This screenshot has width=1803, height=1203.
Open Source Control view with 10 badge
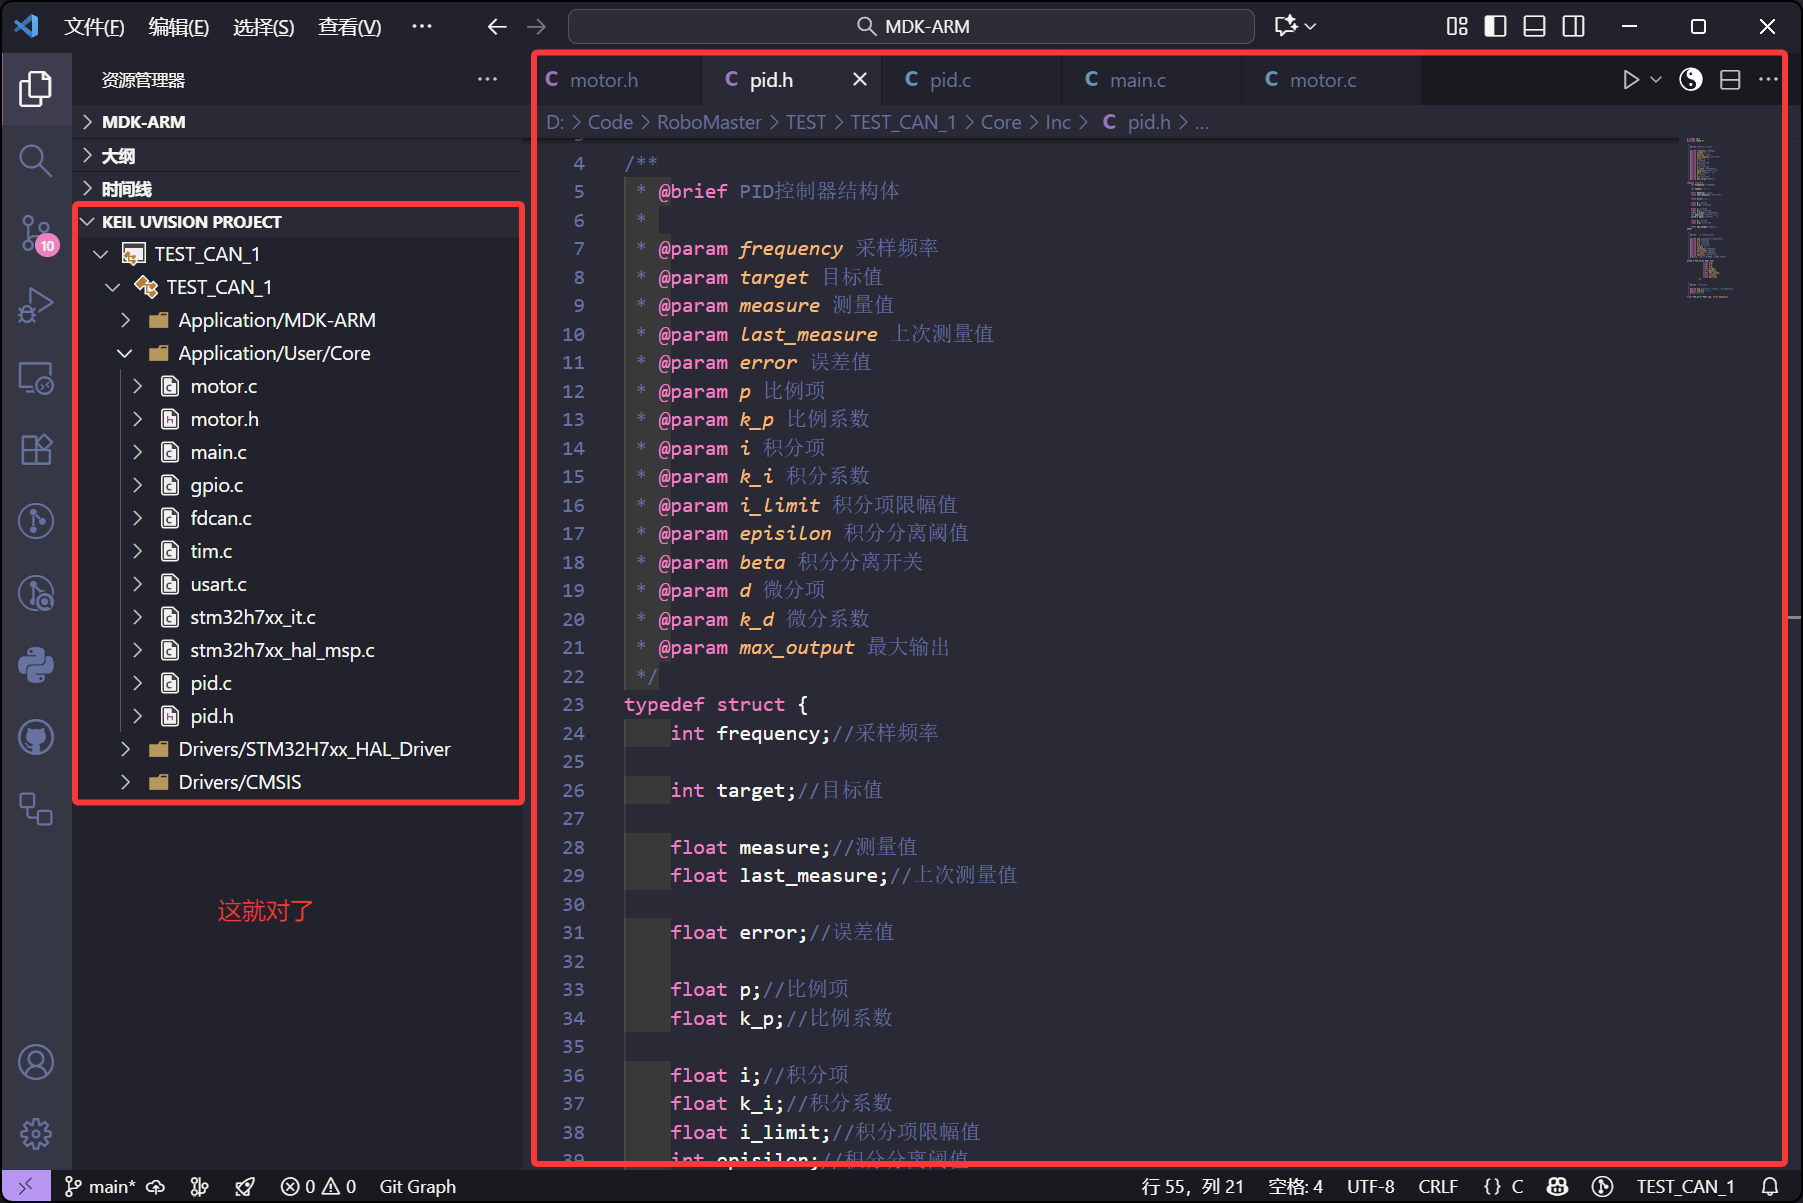click(36, 233)
